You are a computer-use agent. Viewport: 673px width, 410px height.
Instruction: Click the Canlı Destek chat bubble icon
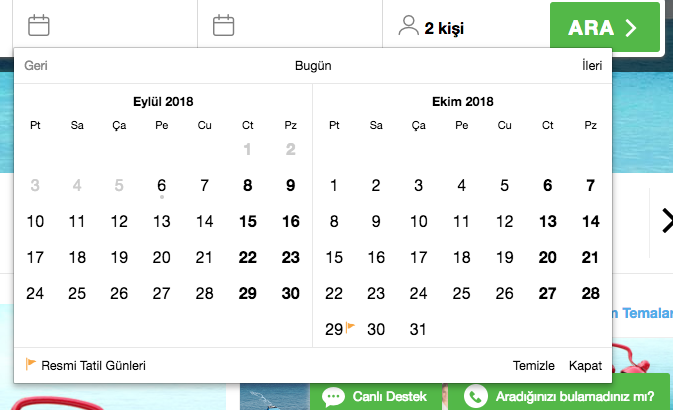click(x=333, y=396)
